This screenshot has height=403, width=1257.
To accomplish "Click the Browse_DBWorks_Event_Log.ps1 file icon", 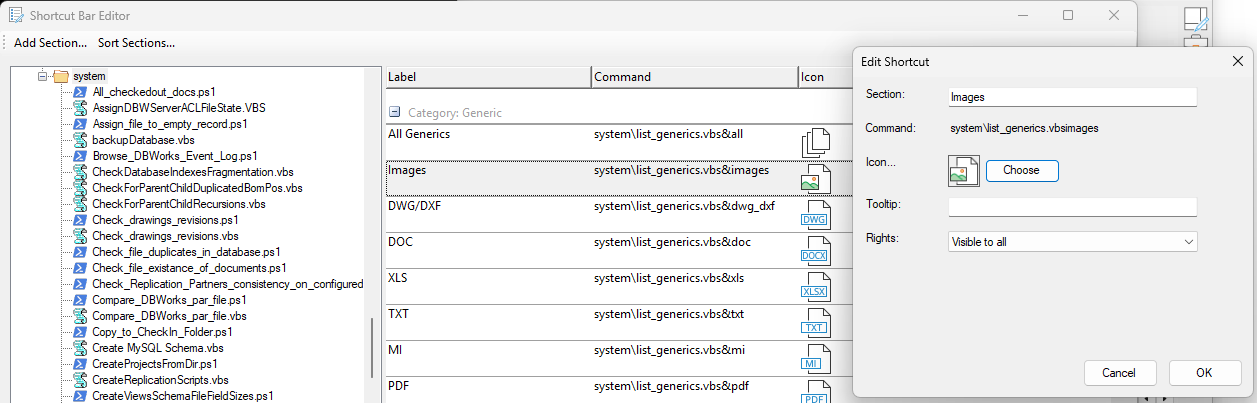I will coord(79,156).
